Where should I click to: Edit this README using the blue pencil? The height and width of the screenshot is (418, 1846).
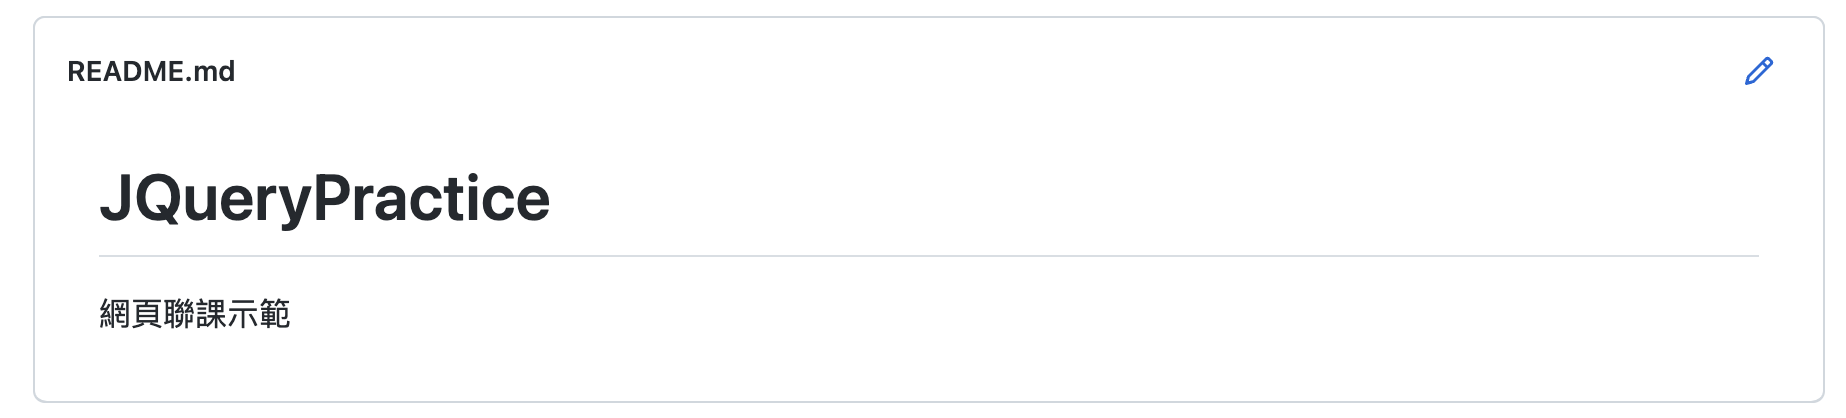[x=1759, y=71]
